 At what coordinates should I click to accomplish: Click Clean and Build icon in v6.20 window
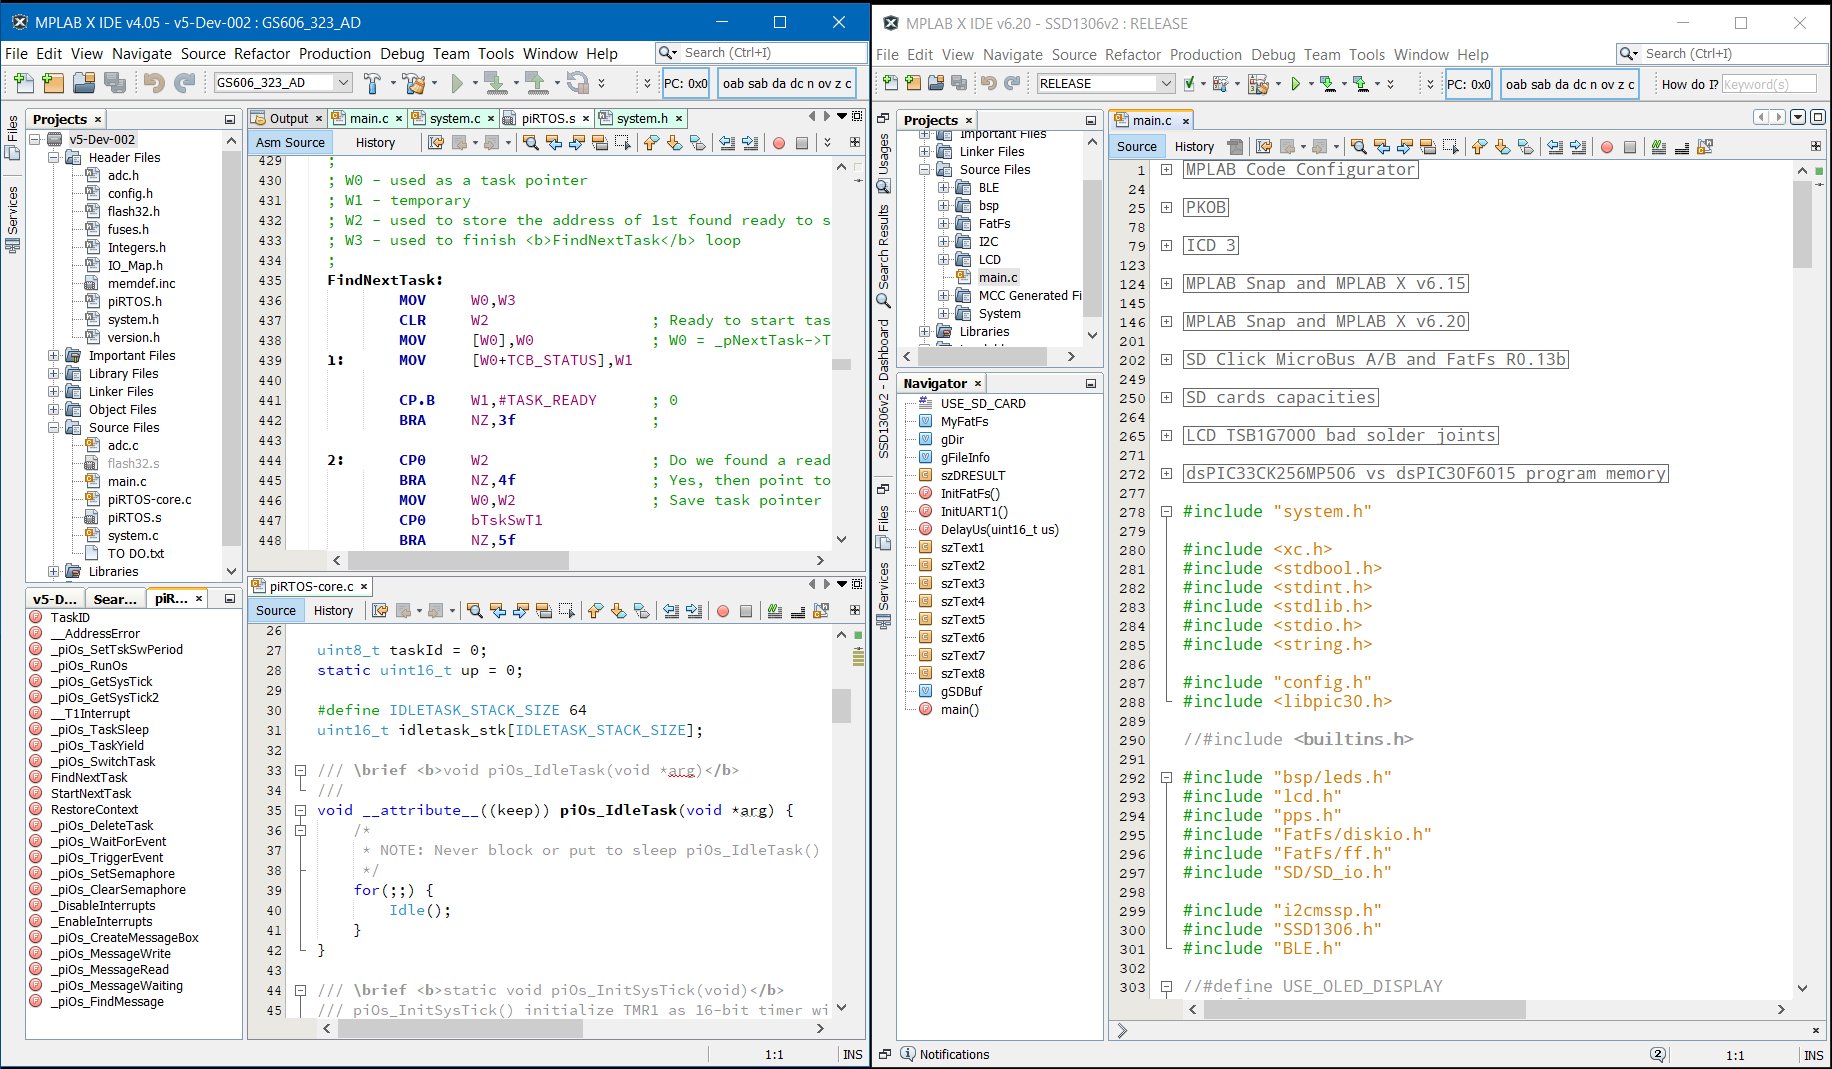tap(1258, 84)
